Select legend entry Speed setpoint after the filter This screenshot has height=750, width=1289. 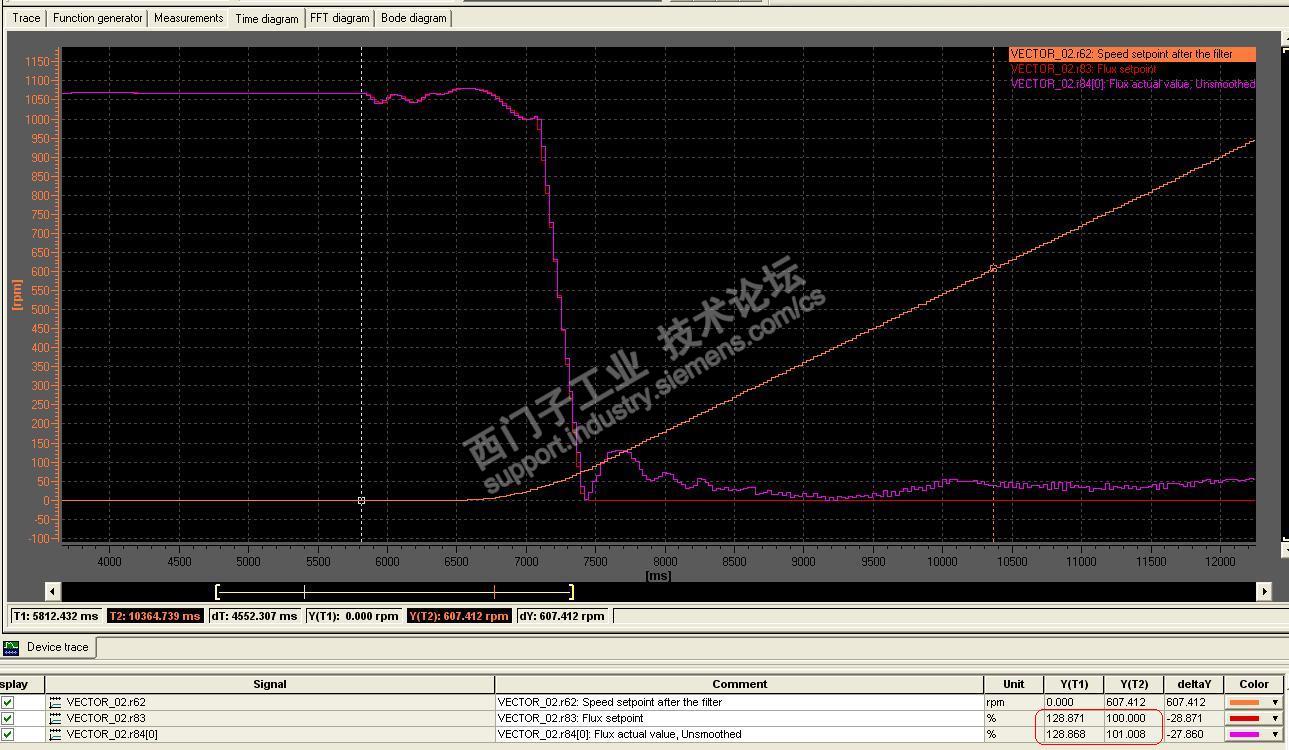[x=1131, y=54]
